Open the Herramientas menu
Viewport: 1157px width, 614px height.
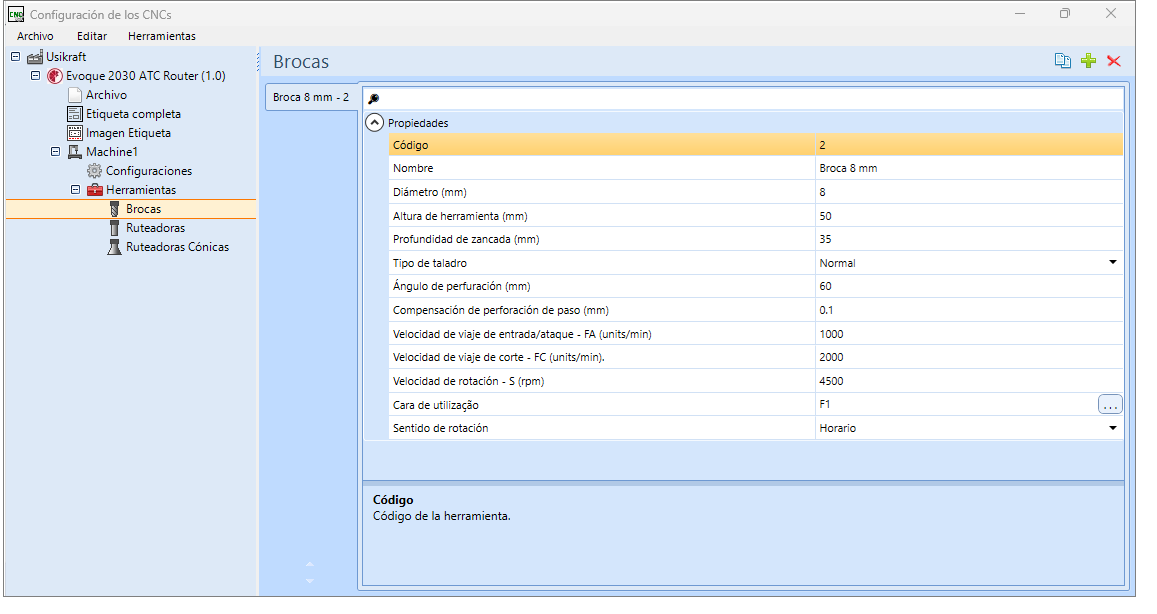tap(162, 36)
